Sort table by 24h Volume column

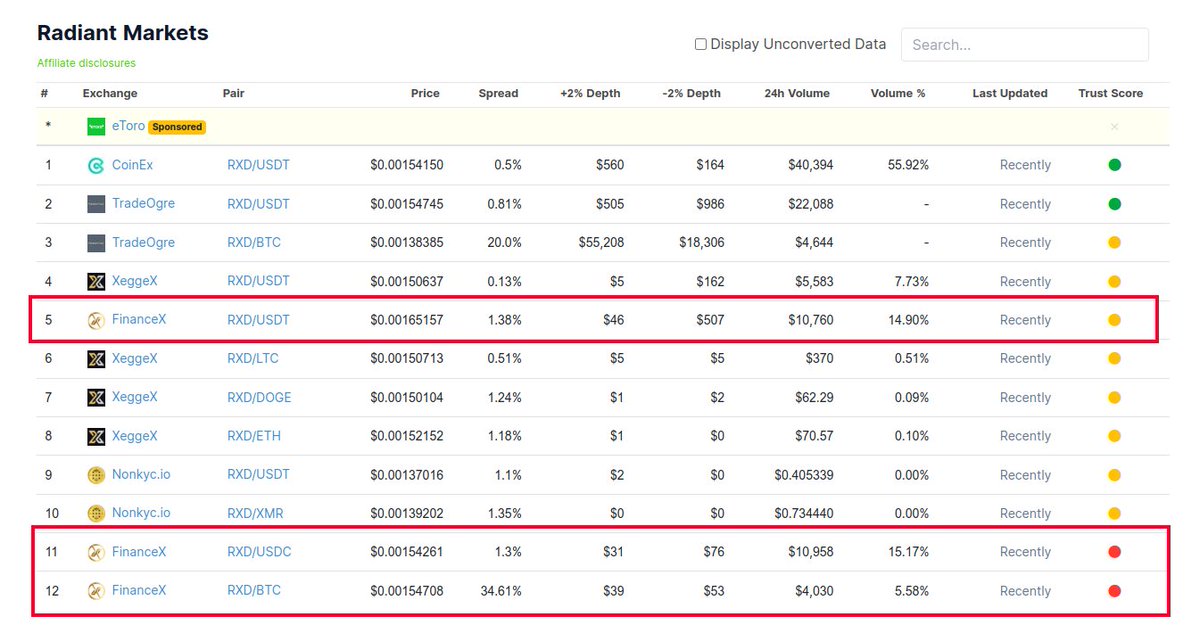click(x=797, y=93)
